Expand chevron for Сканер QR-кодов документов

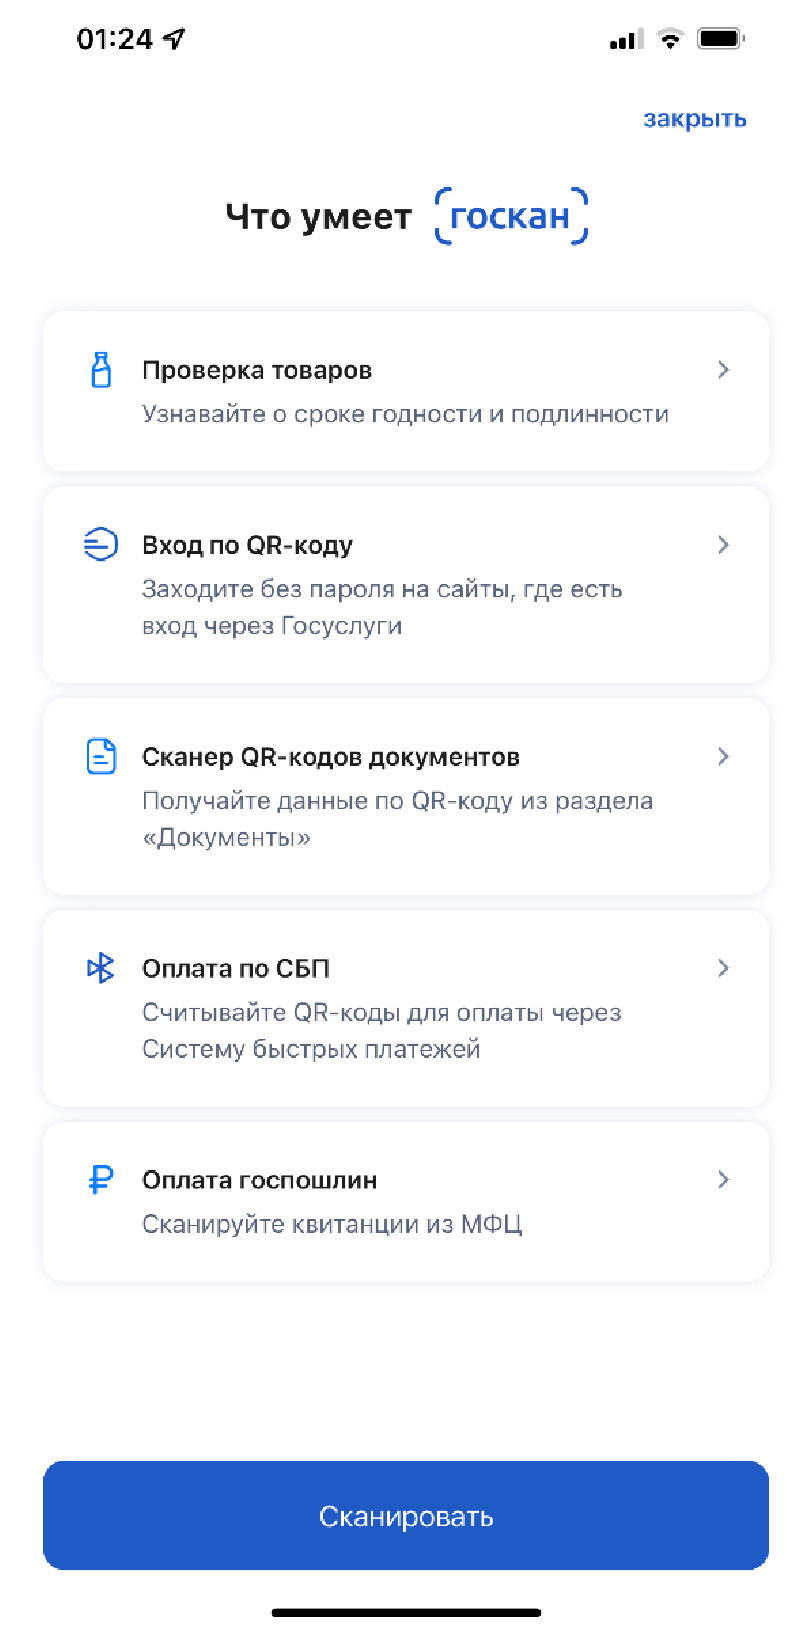point(723,757)
